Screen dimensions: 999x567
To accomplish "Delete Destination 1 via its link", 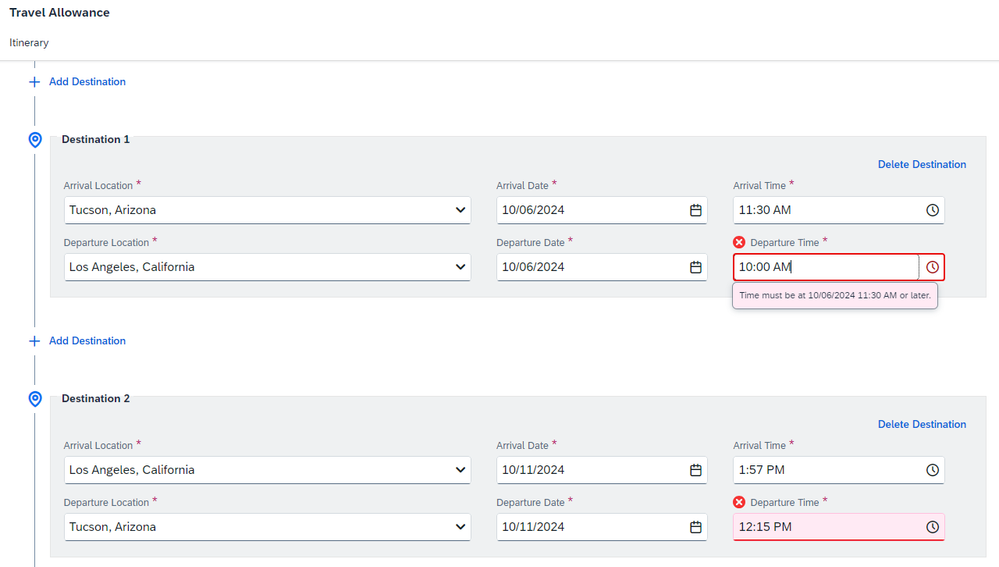I will [x=921, y=164].
